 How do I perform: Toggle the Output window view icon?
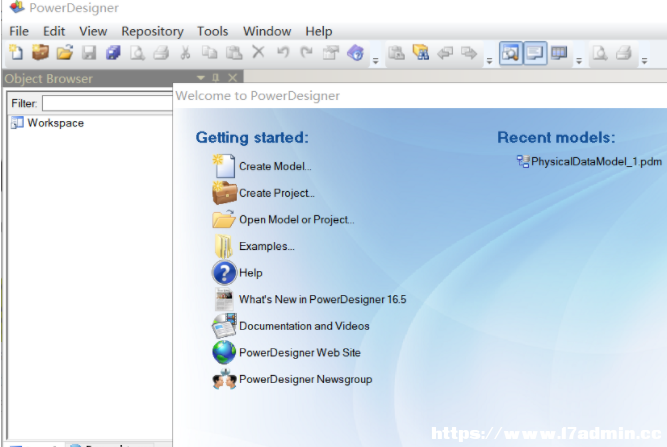[535, 53]
